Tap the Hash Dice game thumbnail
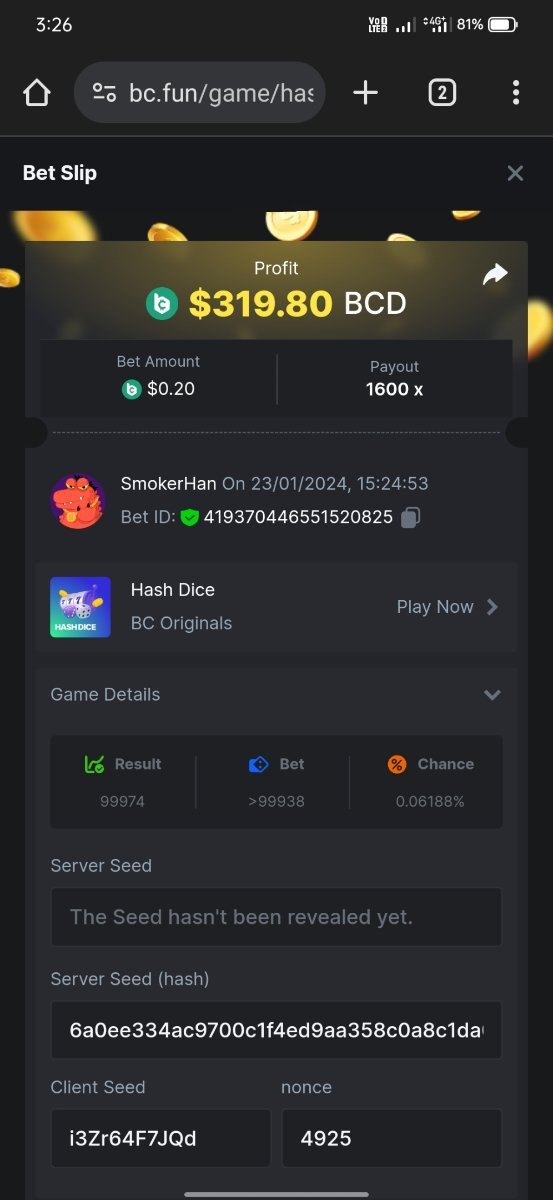This screenshot has height=1200, width=553. click(x=80, y=607)
